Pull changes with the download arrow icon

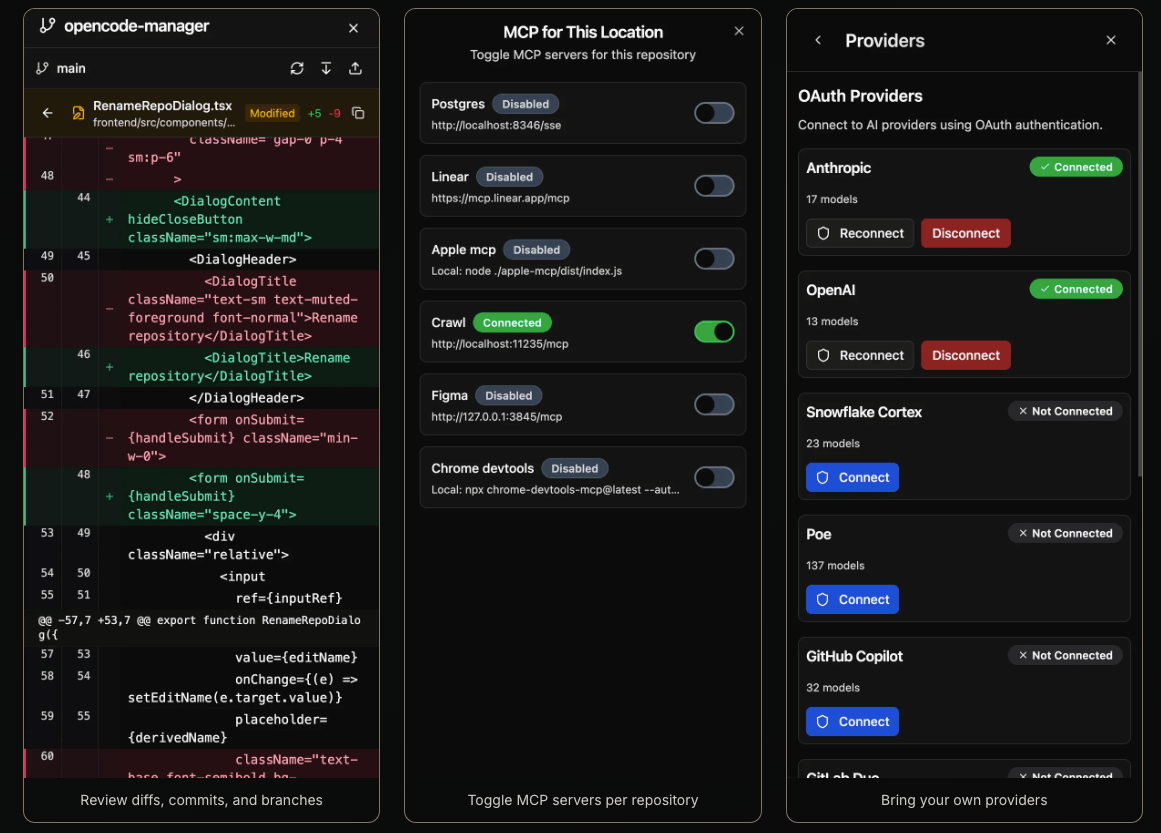point(326,68)
